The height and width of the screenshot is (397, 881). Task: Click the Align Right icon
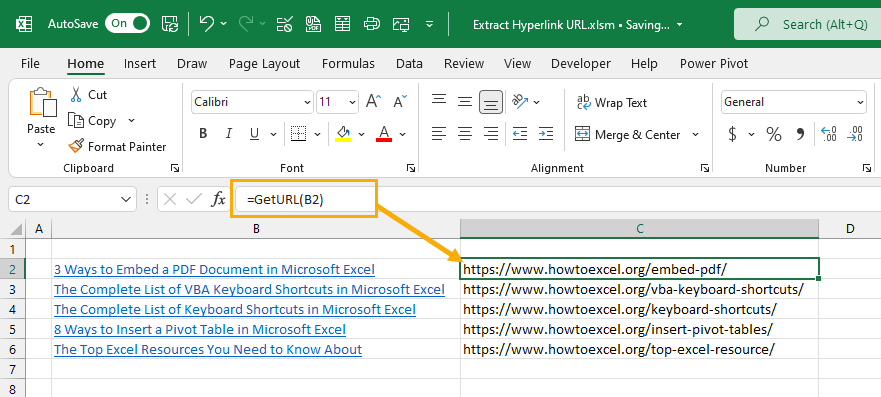coord(491,134)
